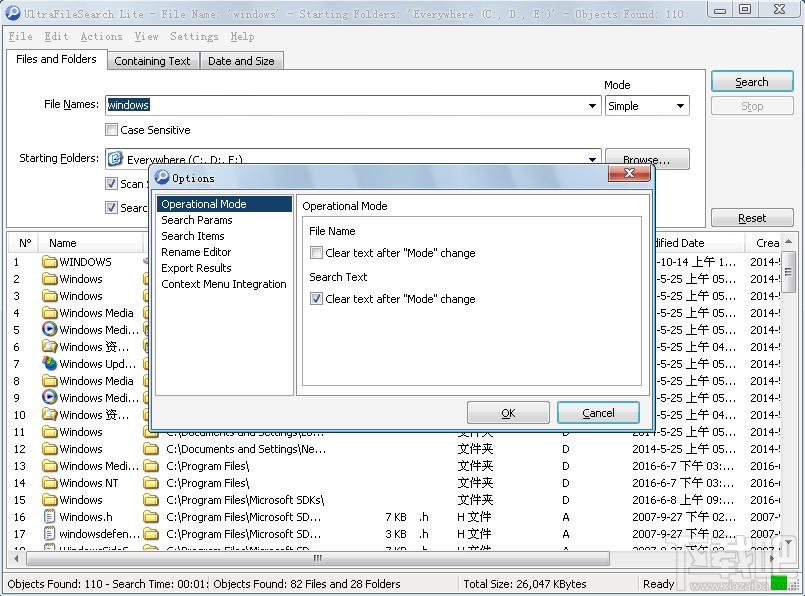Open the Actions menu

tap(101, 36)
